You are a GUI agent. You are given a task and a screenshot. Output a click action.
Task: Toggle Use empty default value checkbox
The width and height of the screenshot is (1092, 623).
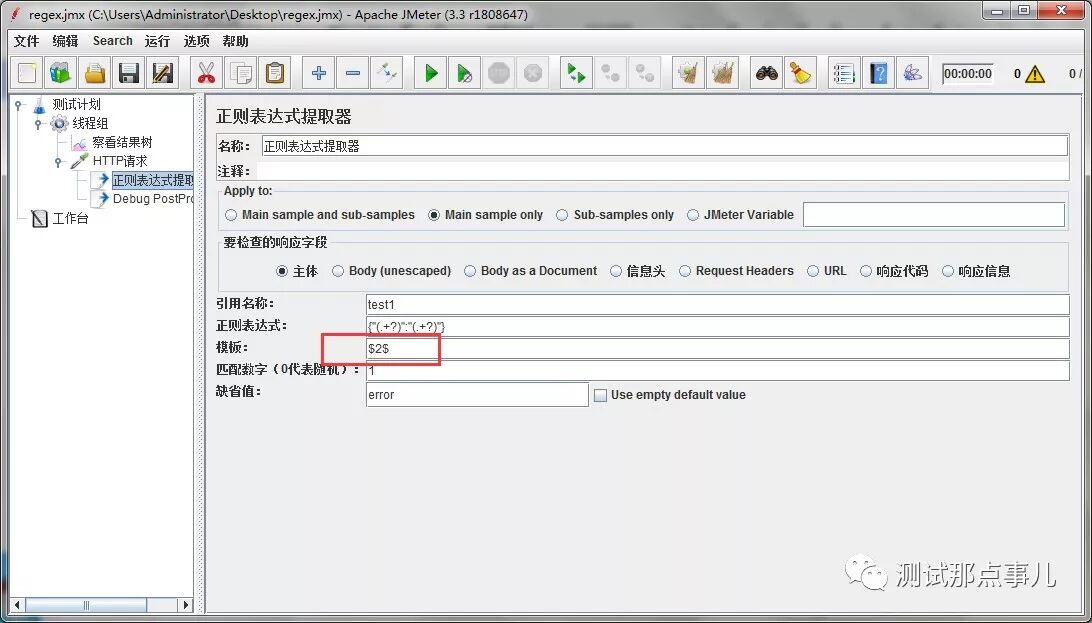tap(600, 395)
